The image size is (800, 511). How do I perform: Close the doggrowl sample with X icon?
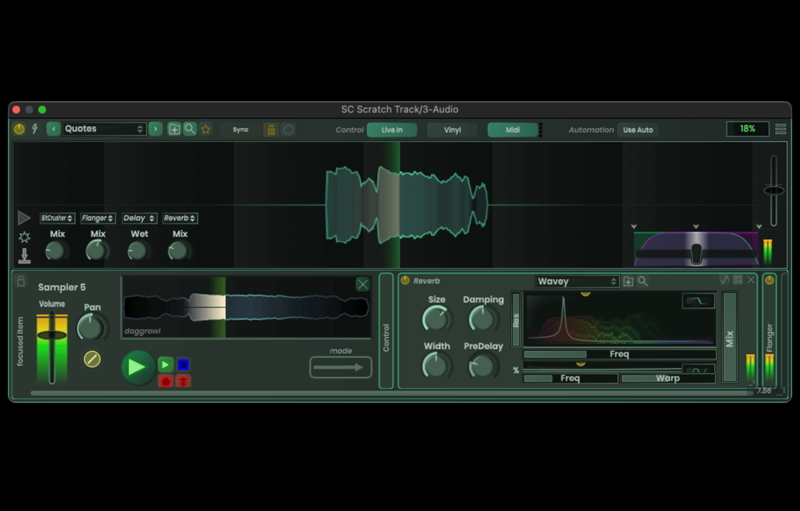tap(363, 284)
